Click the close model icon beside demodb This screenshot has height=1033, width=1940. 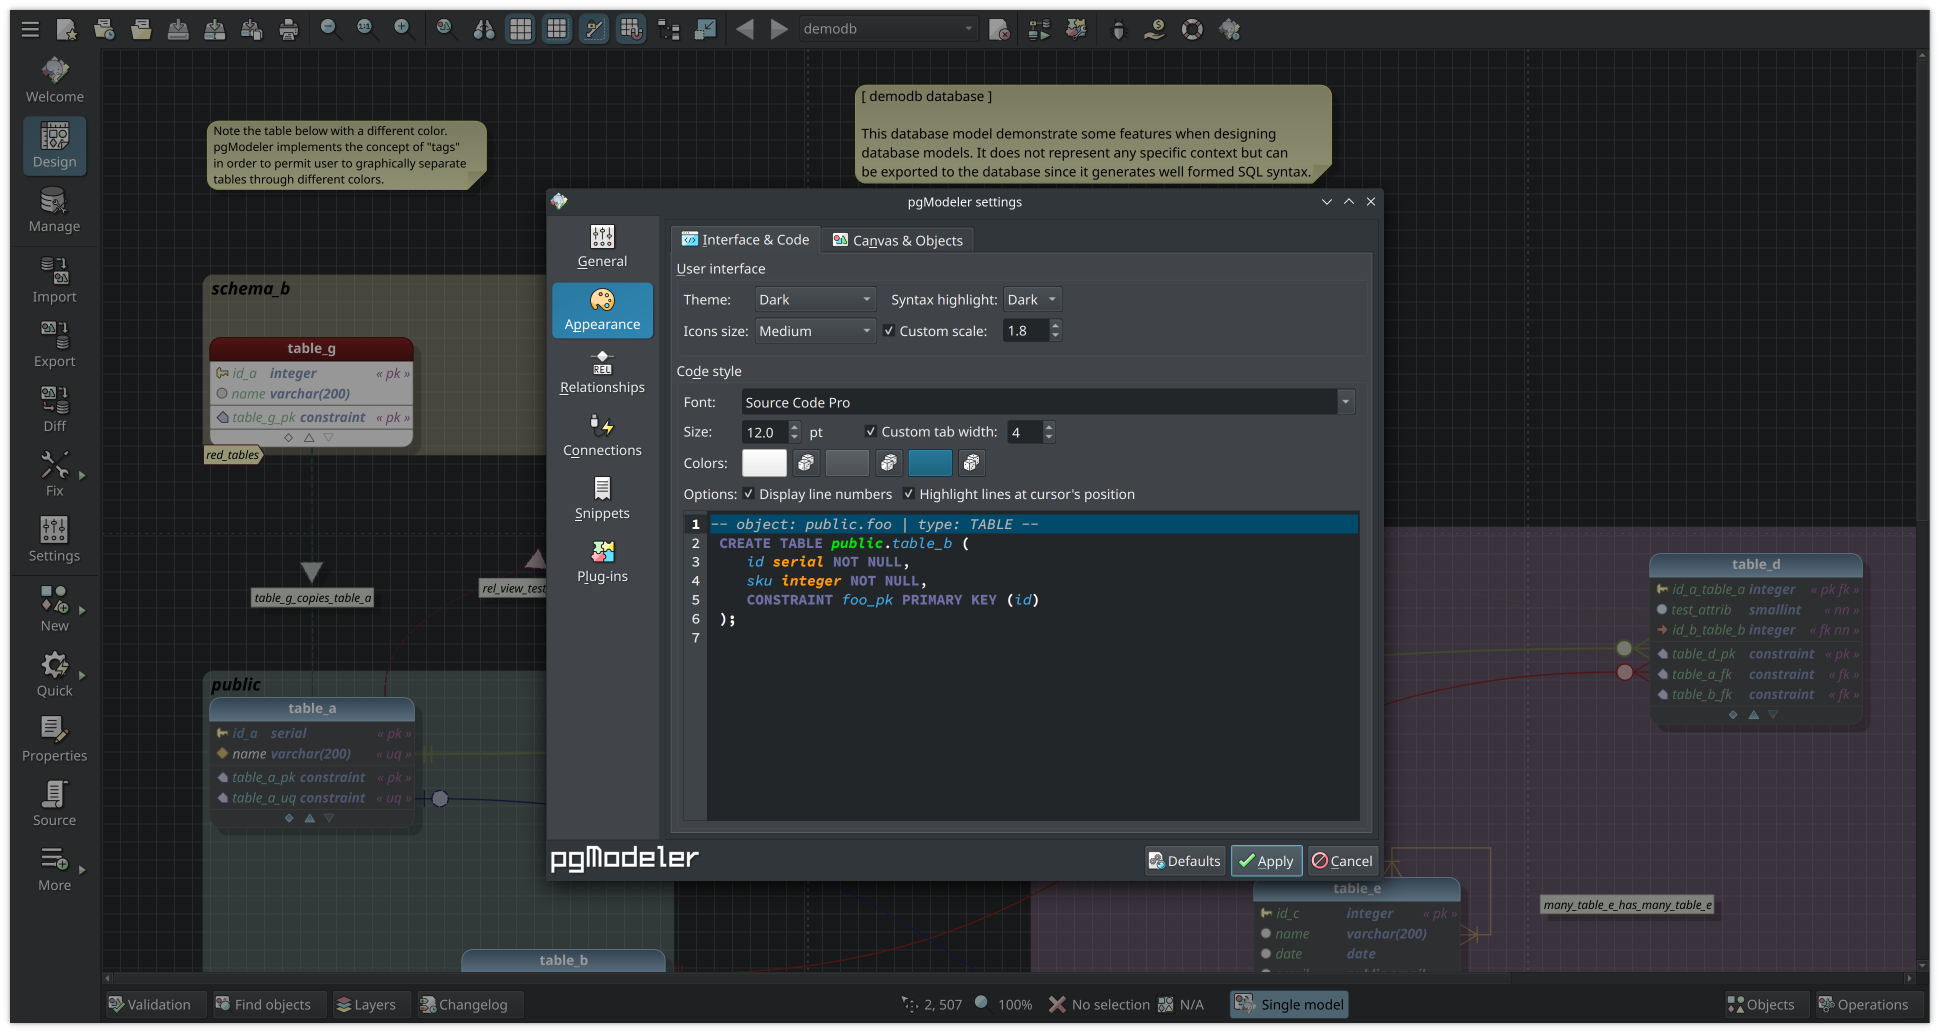point(999,29)
